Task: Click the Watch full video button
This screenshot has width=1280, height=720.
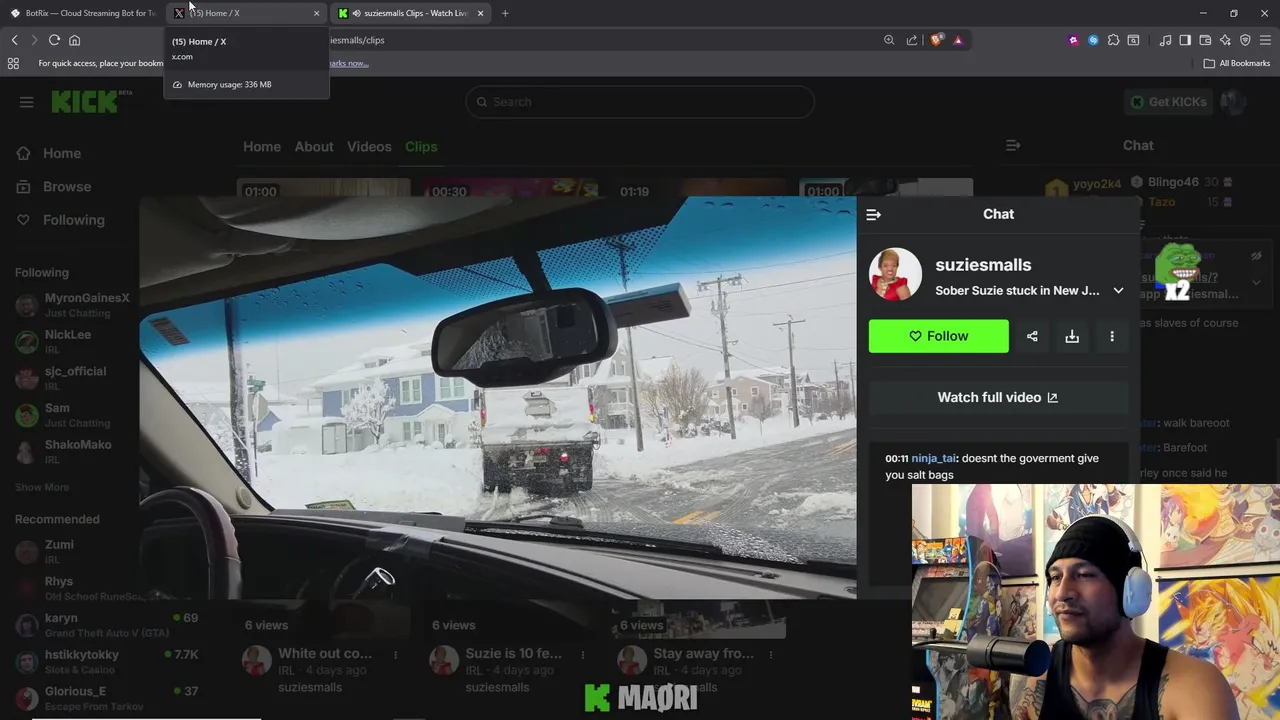Action: pyautogui.click(x=998, y=397)
